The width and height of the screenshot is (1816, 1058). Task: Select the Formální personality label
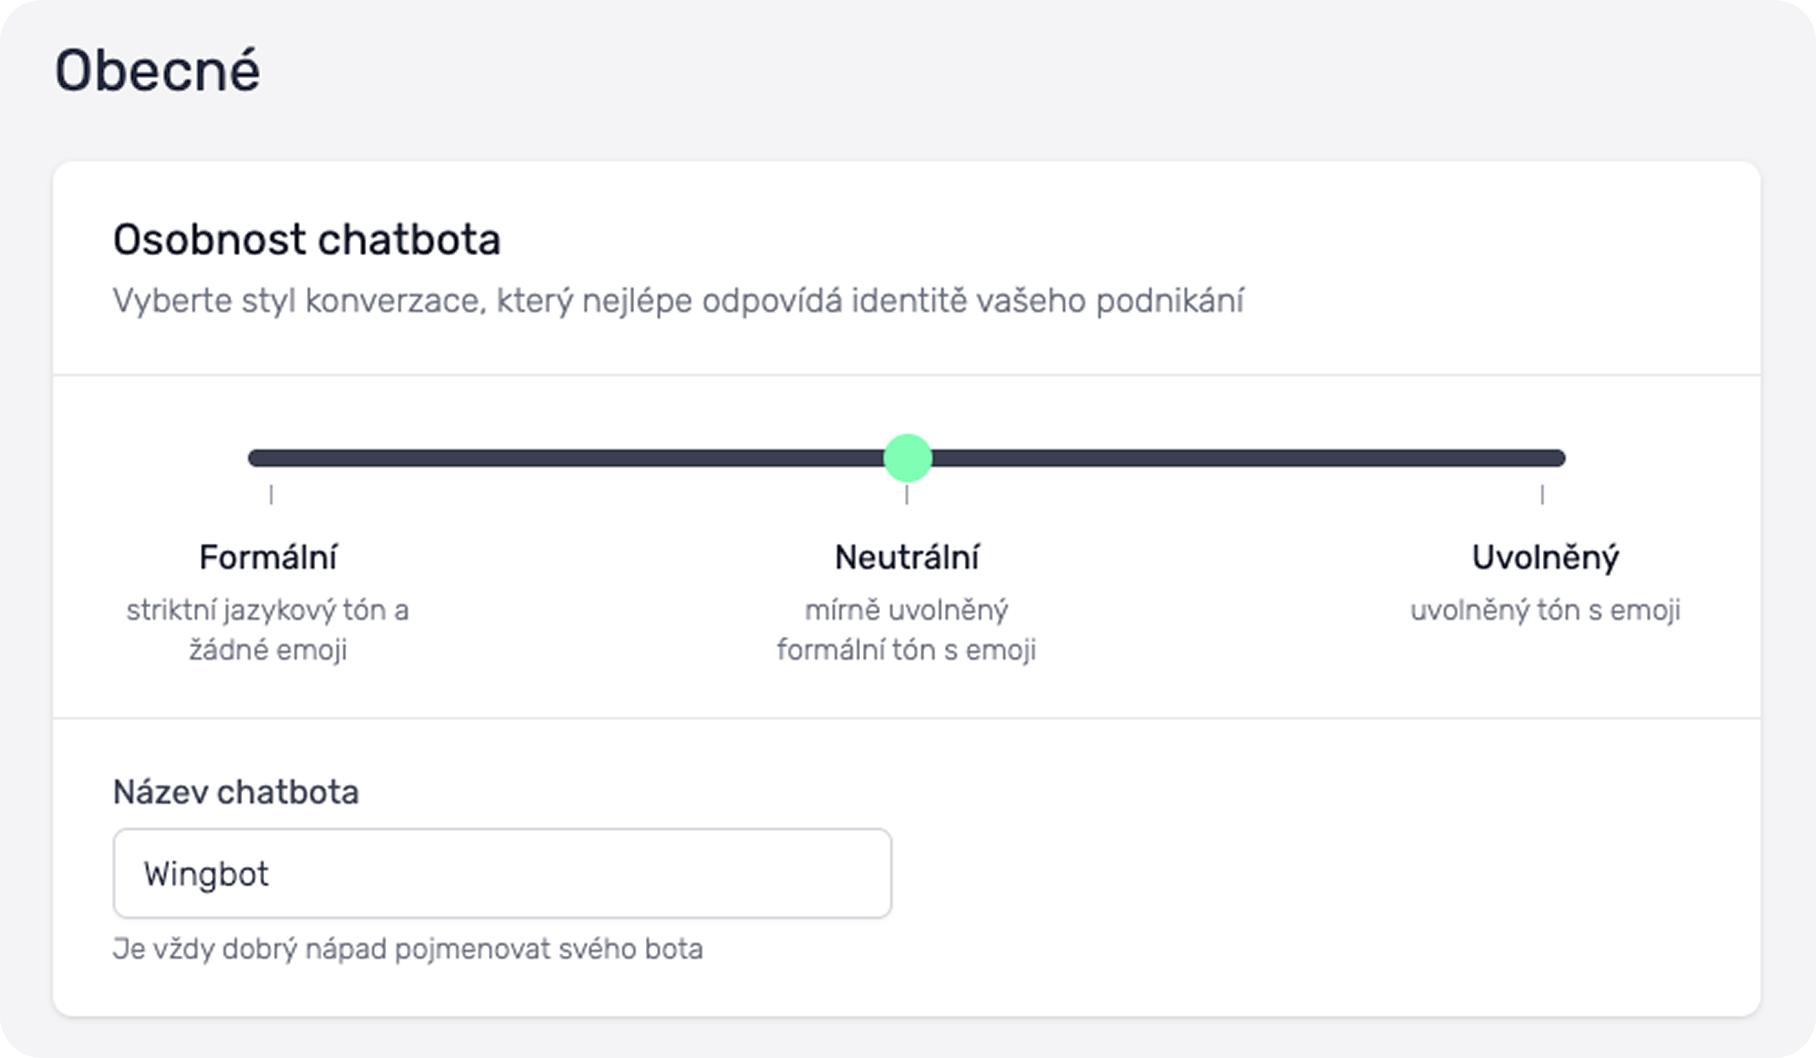tap(268, 557)
